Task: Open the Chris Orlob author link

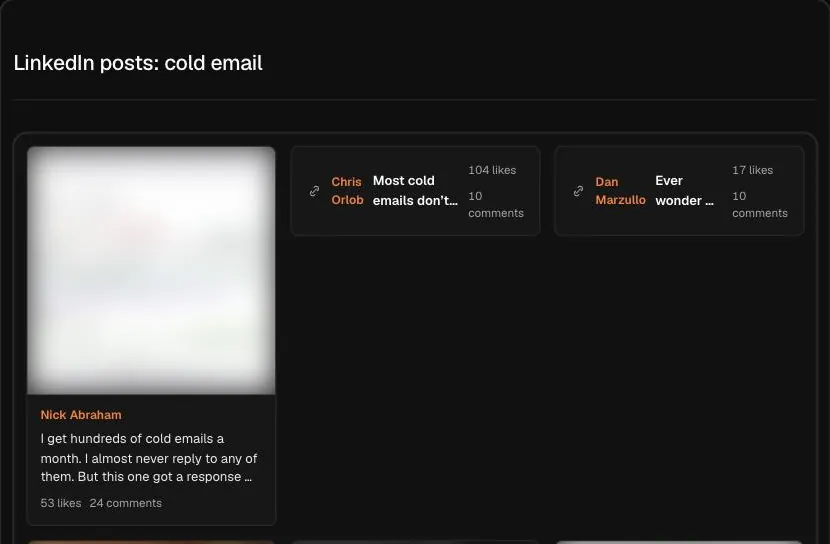Action: coord(347,191)
